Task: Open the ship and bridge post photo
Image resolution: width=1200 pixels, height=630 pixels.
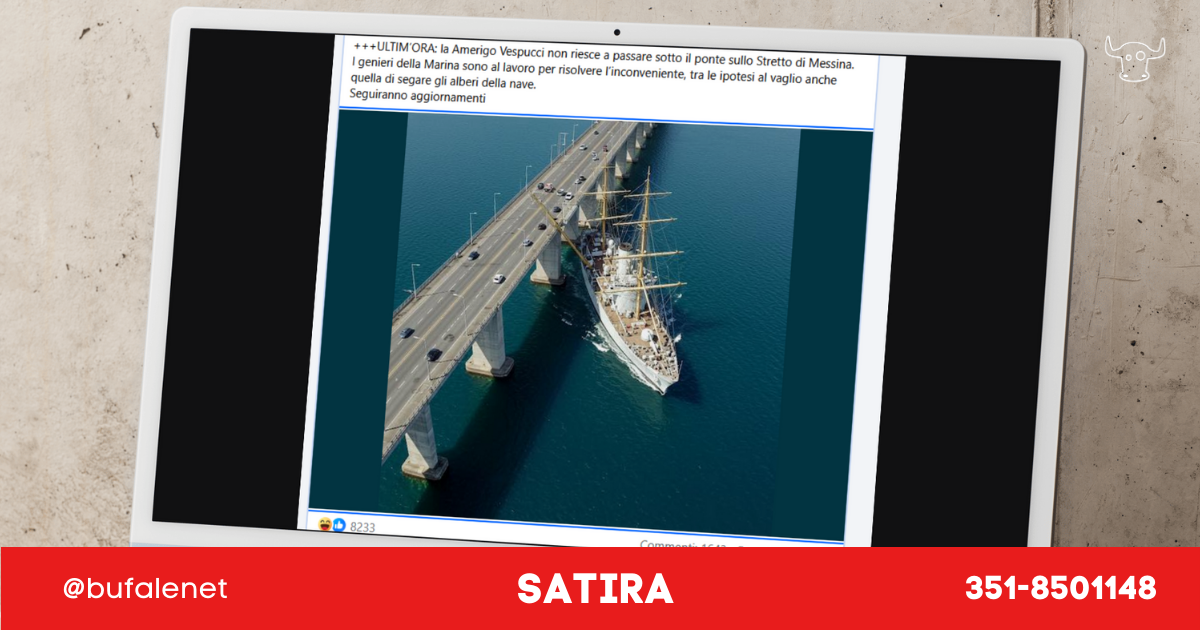Action: (x=590, y=320)
